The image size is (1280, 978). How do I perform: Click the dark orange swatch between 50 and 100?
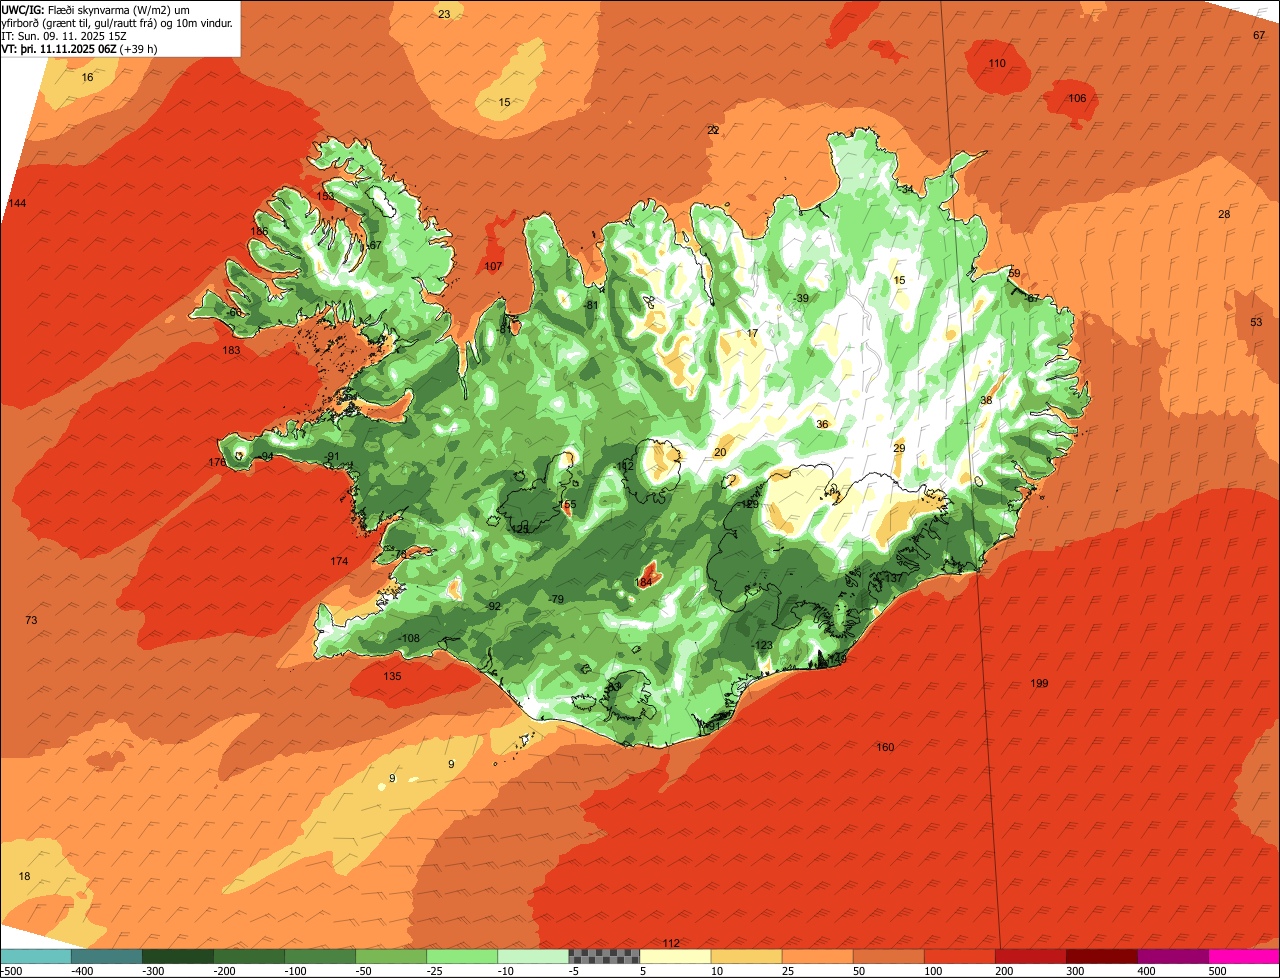click(888, 956)
